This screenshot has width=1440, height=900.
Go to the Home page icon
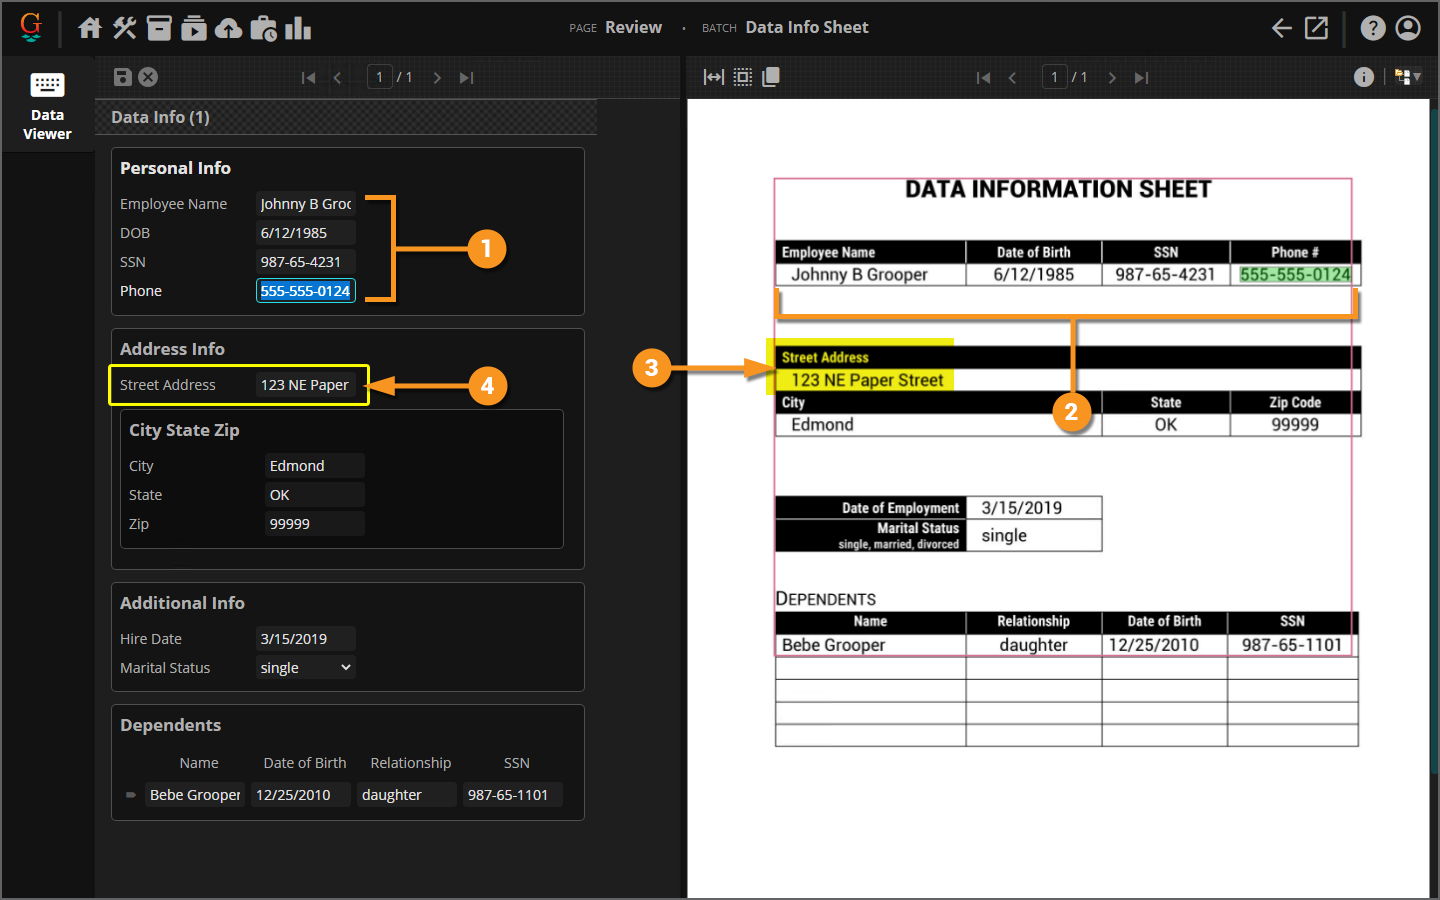[90, 28]
